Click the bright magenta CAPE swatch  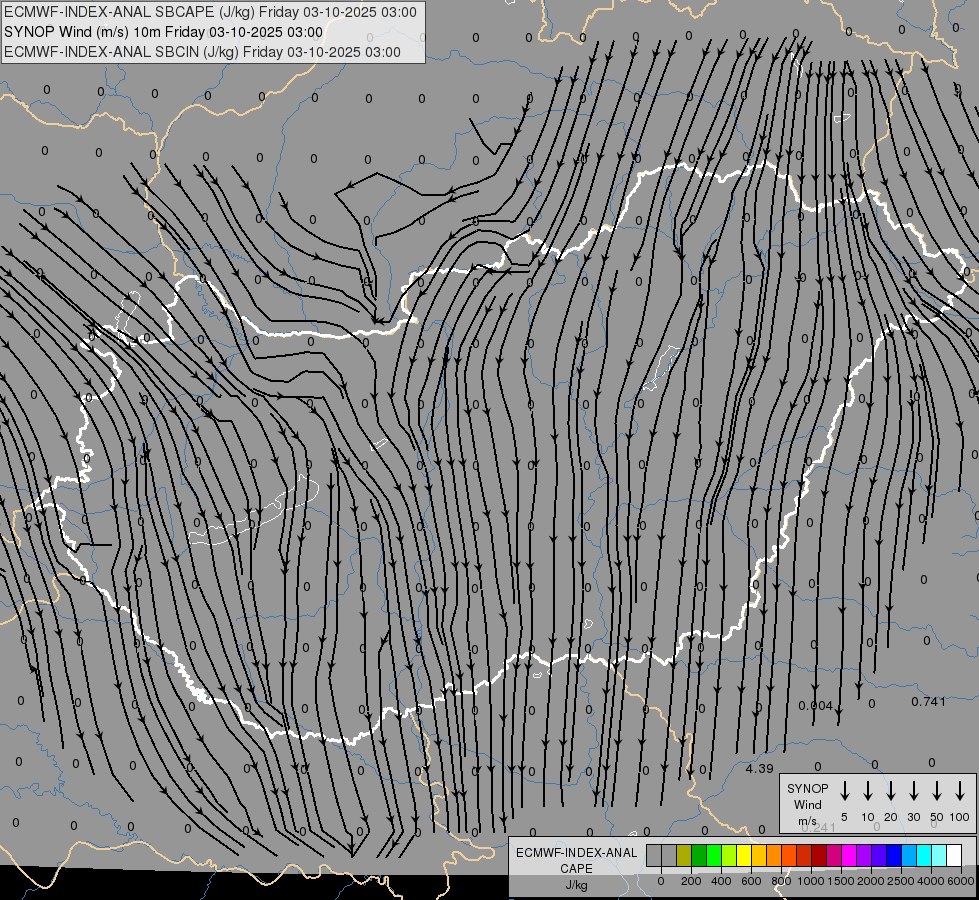pyautogui.click(x=849, y=856)
